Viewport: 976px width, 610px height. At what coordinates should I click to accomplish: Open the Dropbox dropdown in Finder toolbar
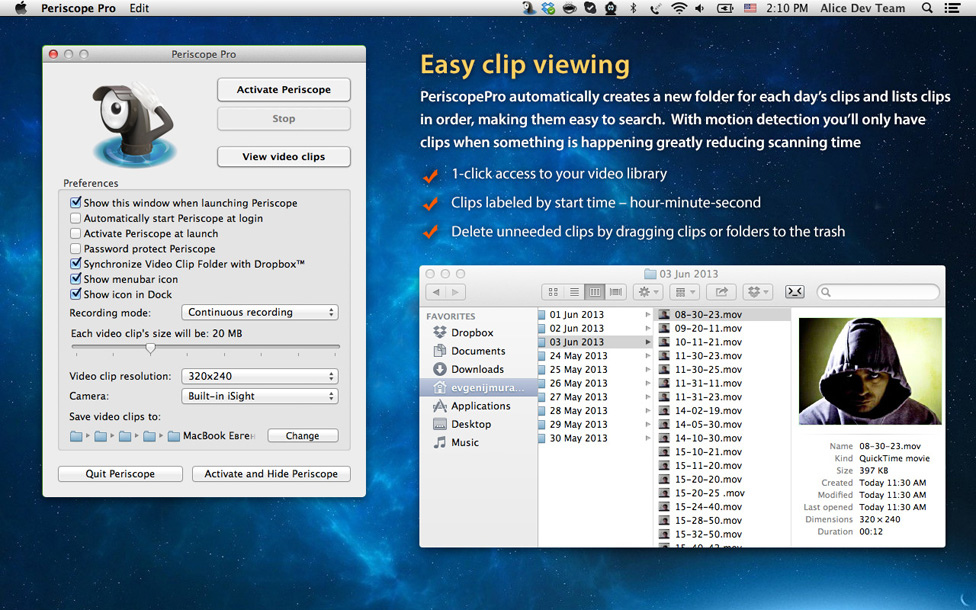758,292
